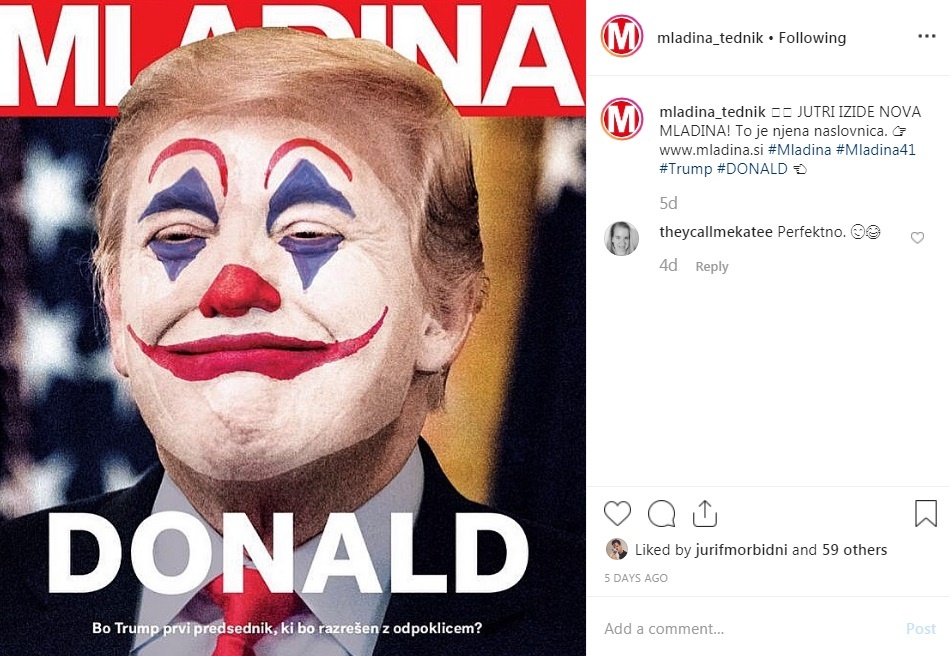The height and width of the screenshot is (656, 950).
Task: Click the small avatar next to Liked by
Action: [x=617, y=549]
